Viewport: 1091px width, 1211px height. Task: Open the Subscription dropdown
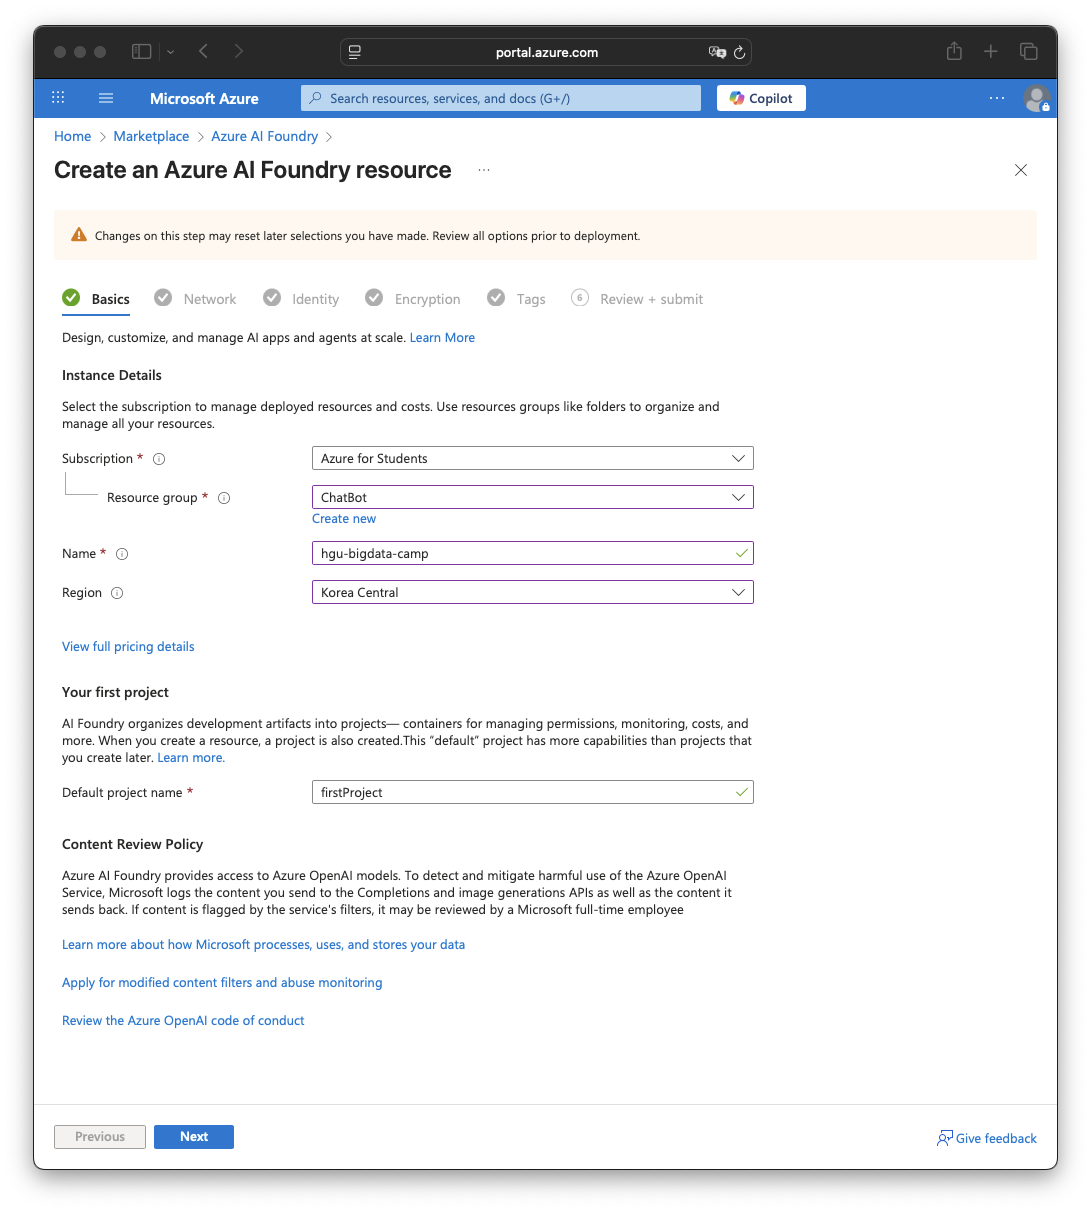point(533,458)
